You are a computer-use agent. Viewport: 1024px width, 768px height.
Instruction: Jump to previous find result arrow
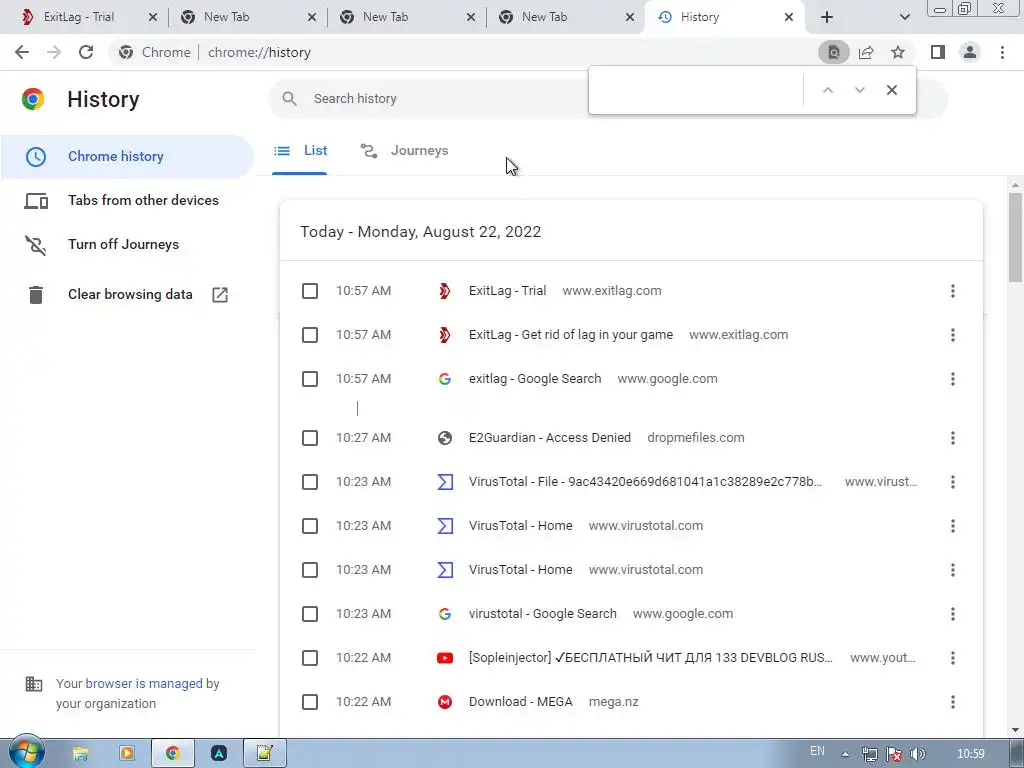827,90
